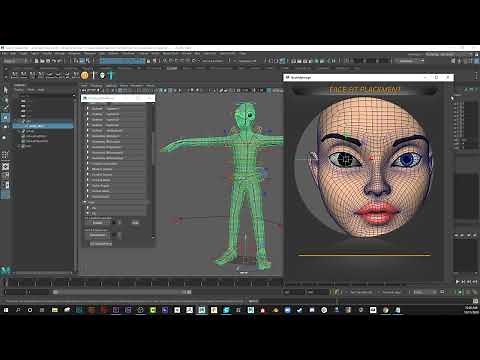The image size is (480, 360).
Task: Click the Cortana circle on the taskbar
Action: 30,310
